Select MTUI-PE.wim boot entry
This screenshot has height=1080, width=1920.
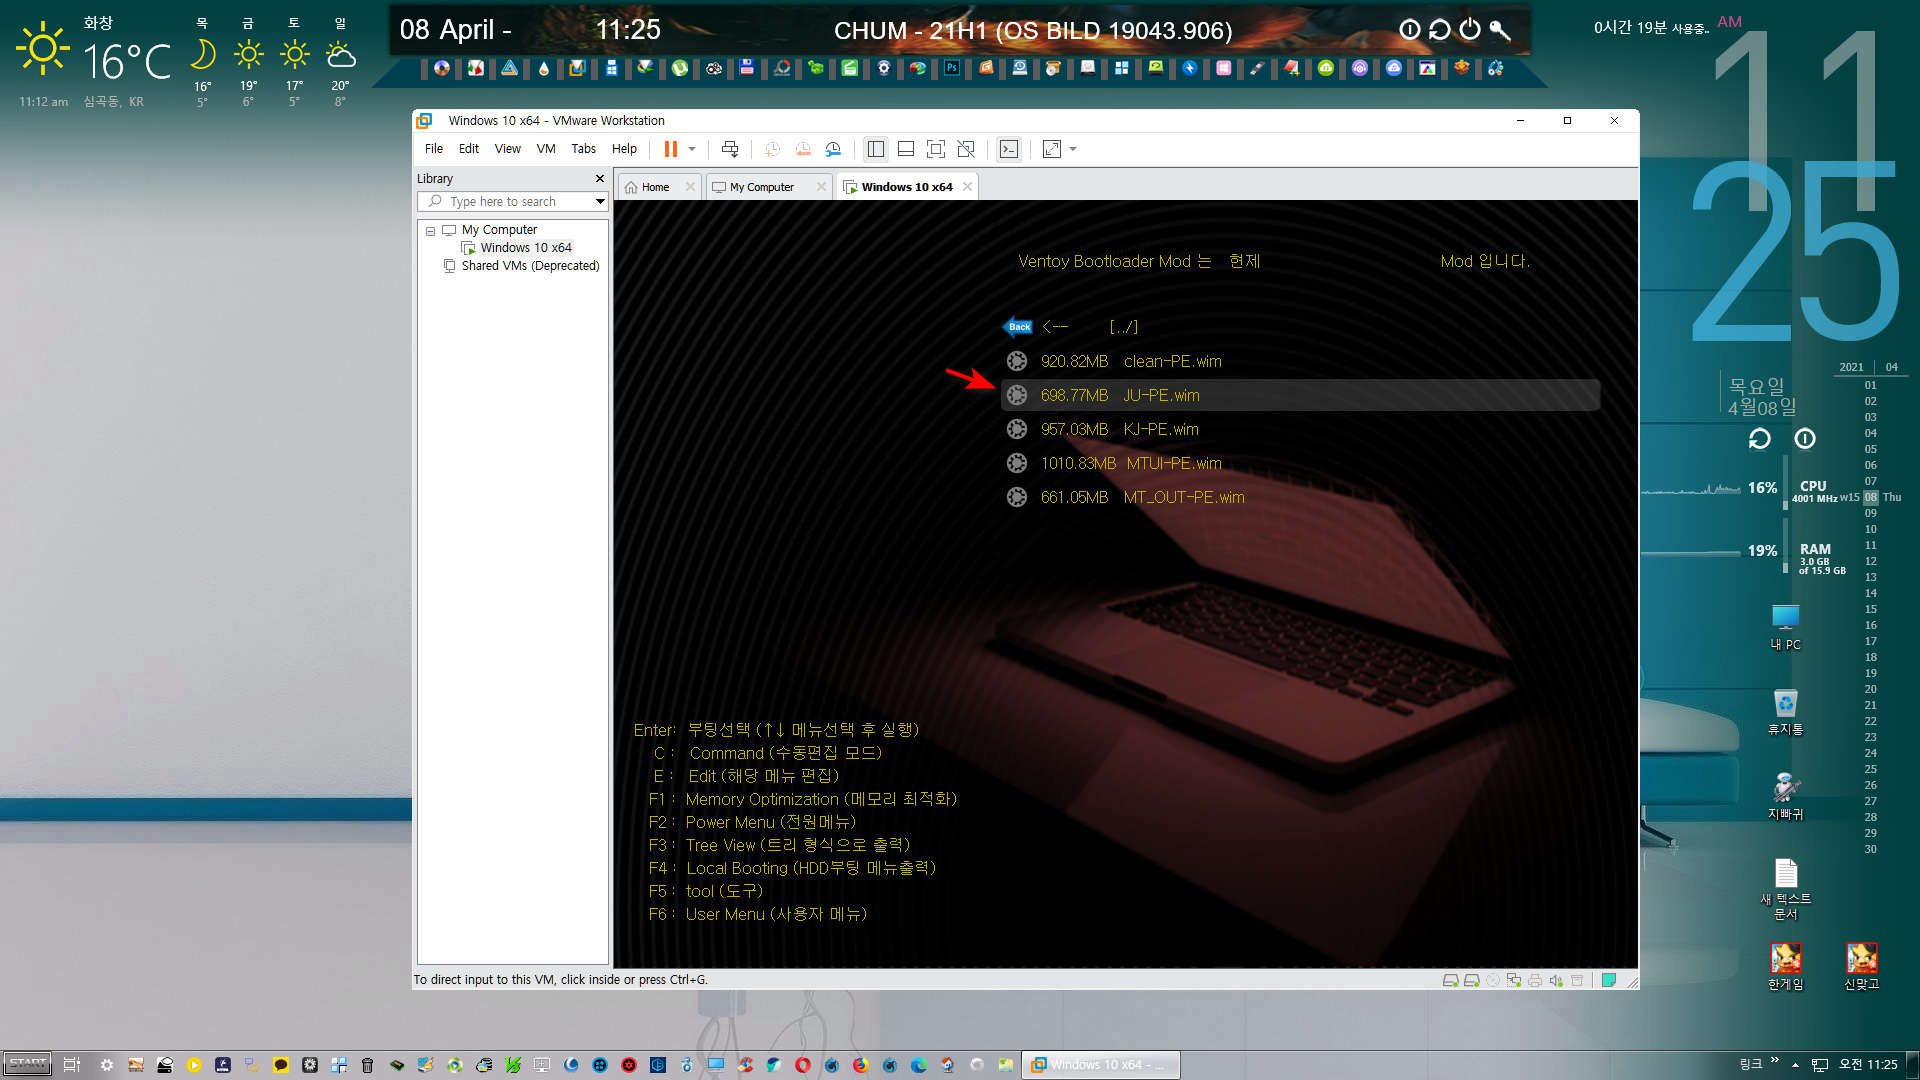pos(1300,463)
